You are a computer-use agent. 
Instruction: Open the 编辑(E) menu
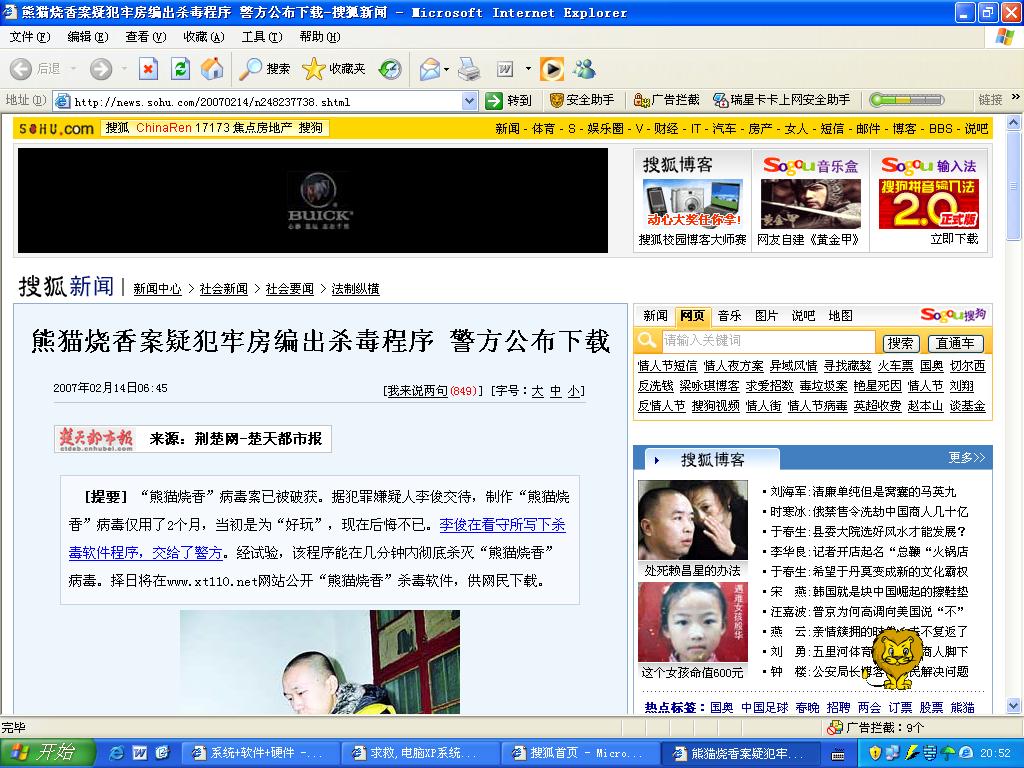click(x=88, y=37)
